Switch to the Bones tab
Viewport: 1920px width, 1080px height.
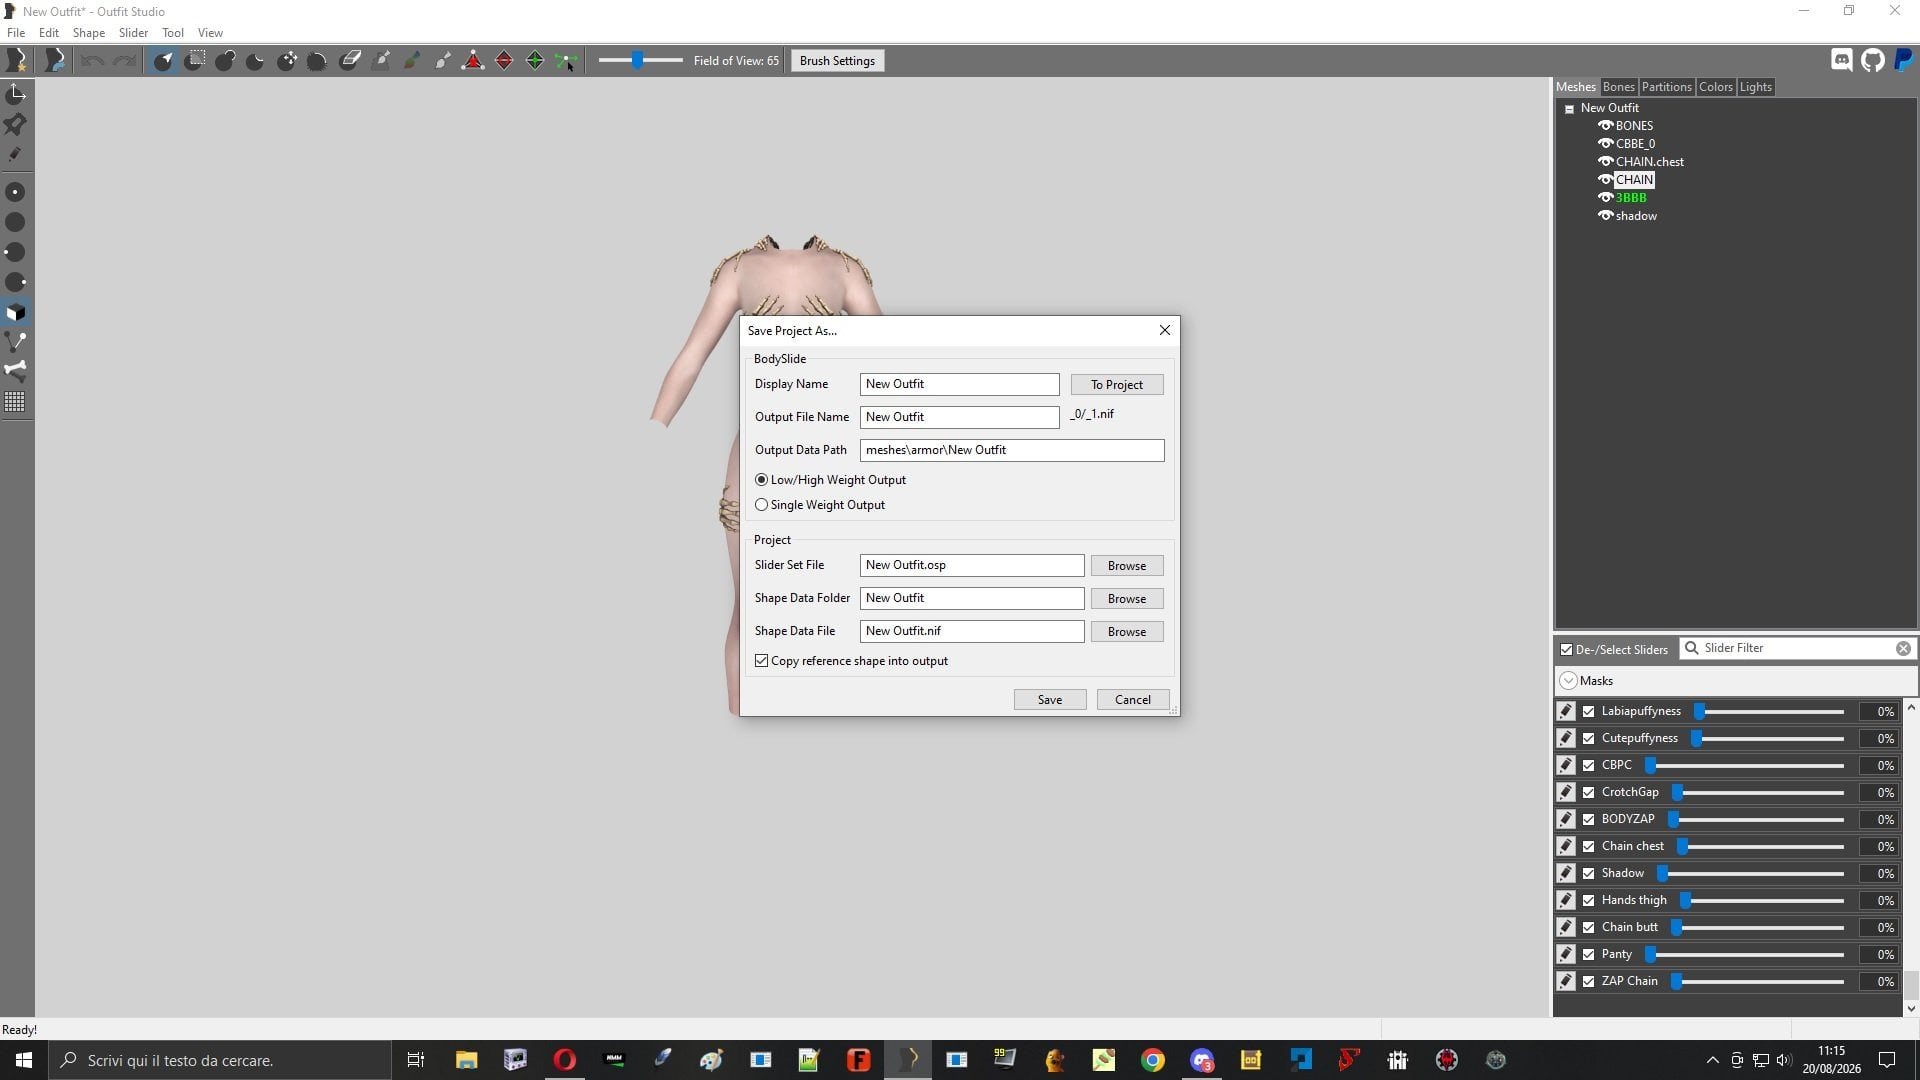tap(1618, 87)
